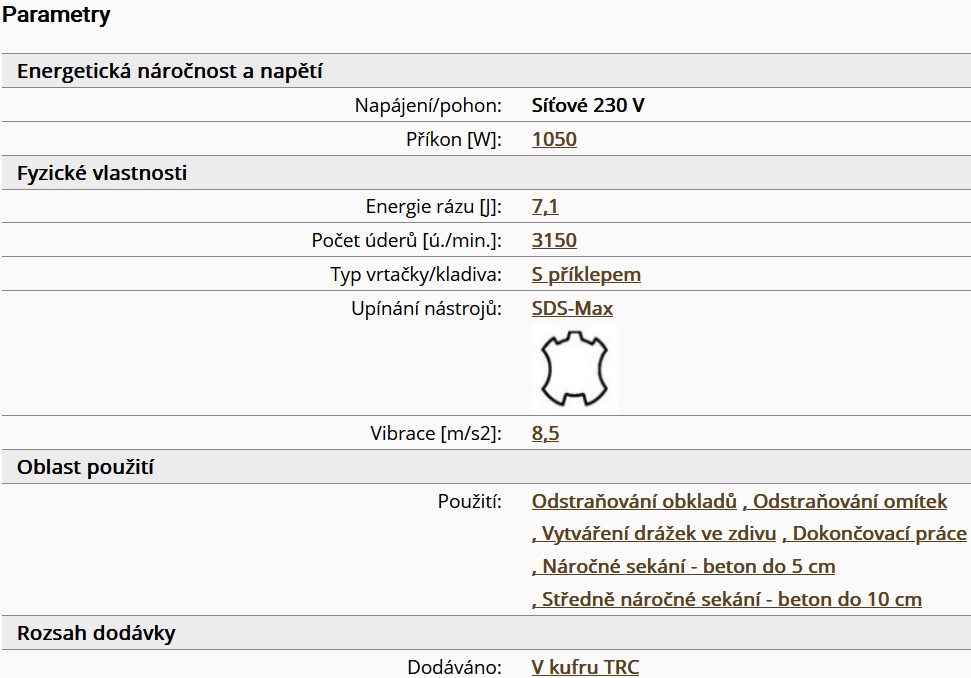The width and height of the screenshot is (971, 678).
Task: Open Dokončovací práce usage link
Action: pyautogui.click(x=874, y=534)
